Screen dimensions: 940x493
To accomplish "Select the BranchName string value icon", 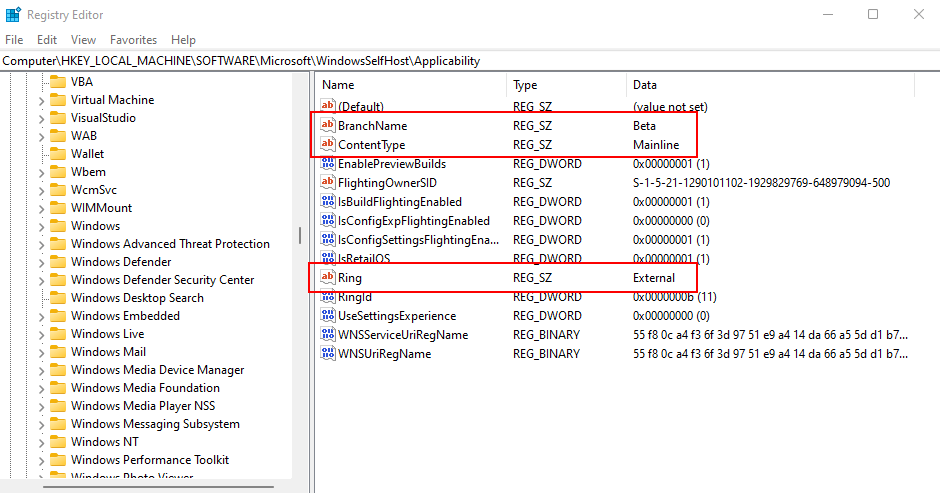I will (x=327, y=125).
